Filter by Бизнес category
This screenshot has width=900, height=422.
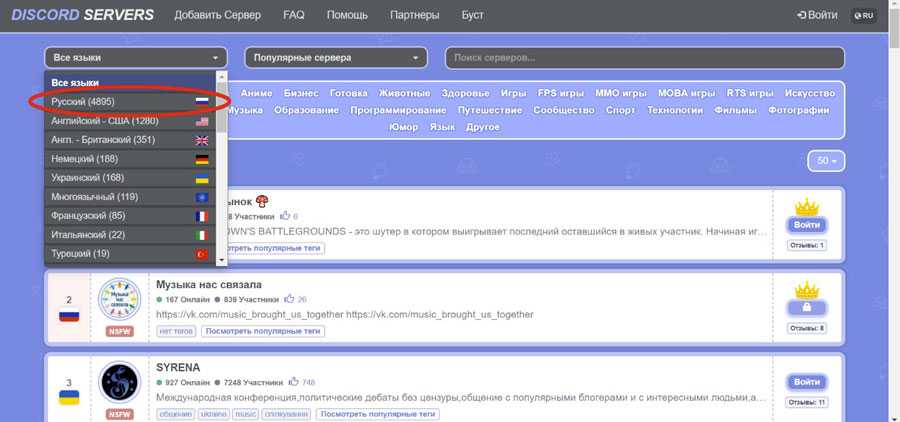pos(301,93)
